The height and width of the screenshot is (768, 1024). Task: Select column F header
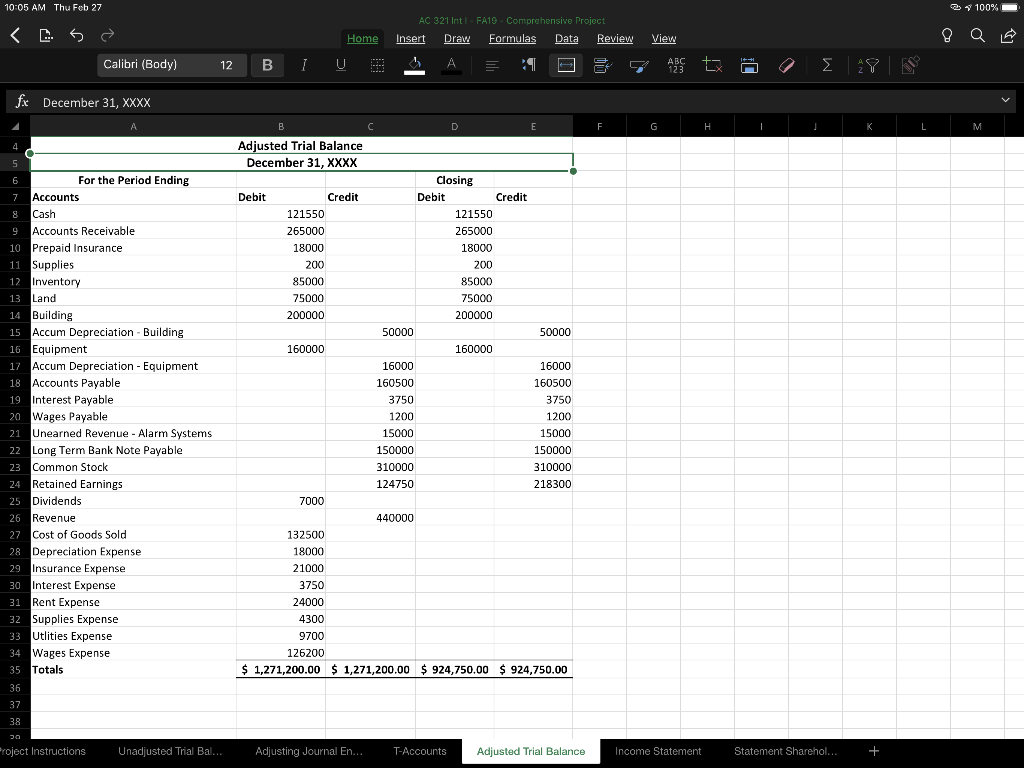click(600, 127)
